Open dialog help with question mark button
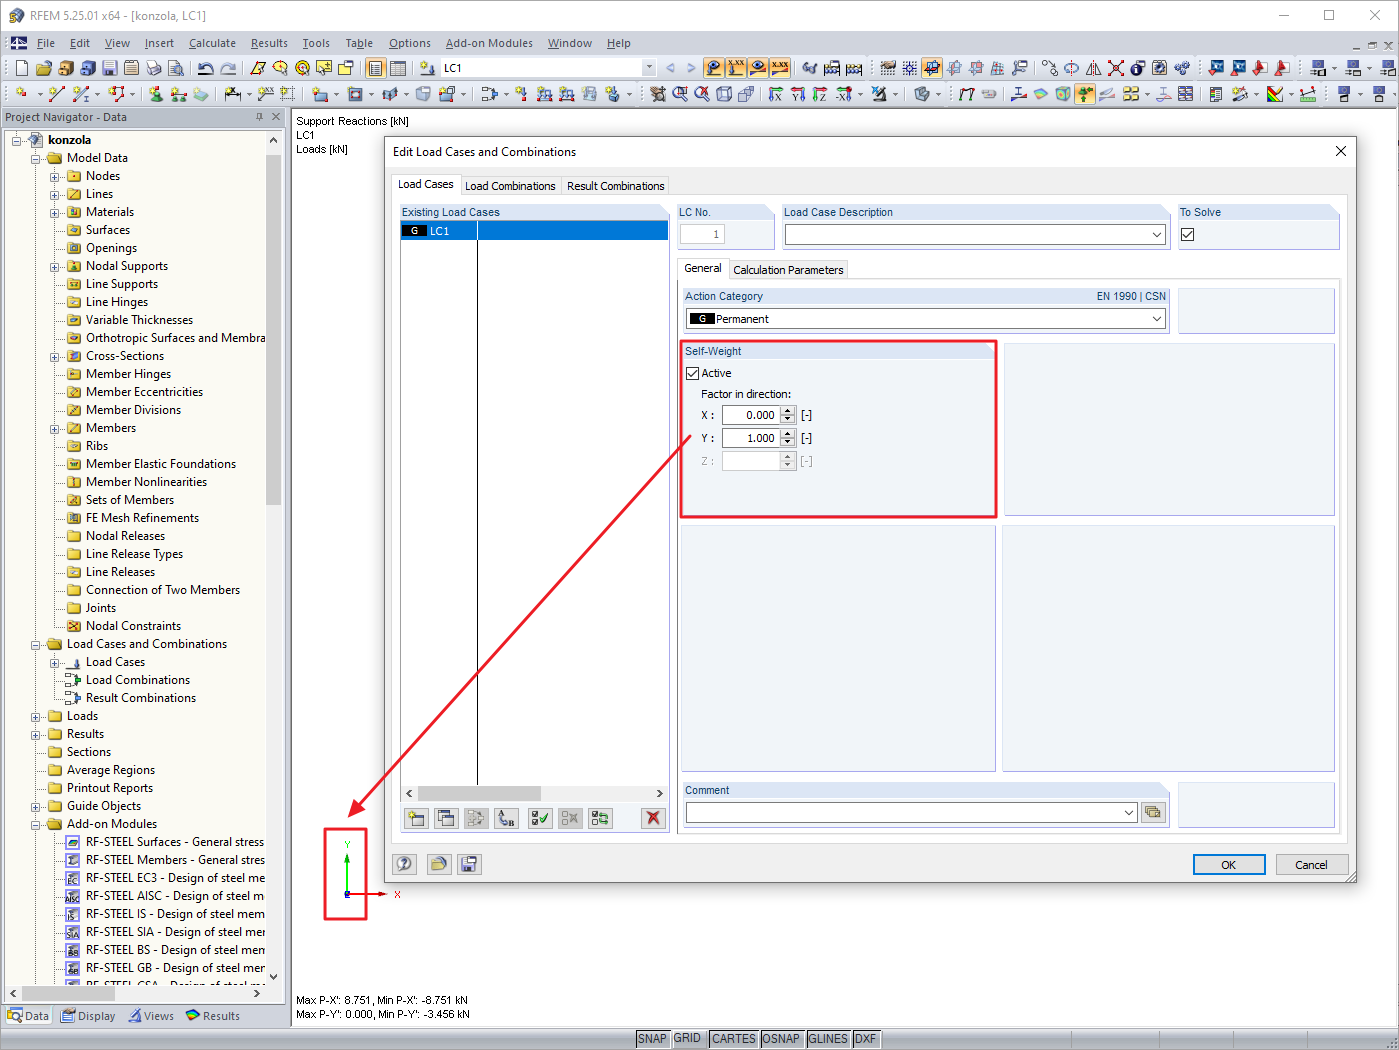 [404, 864]
